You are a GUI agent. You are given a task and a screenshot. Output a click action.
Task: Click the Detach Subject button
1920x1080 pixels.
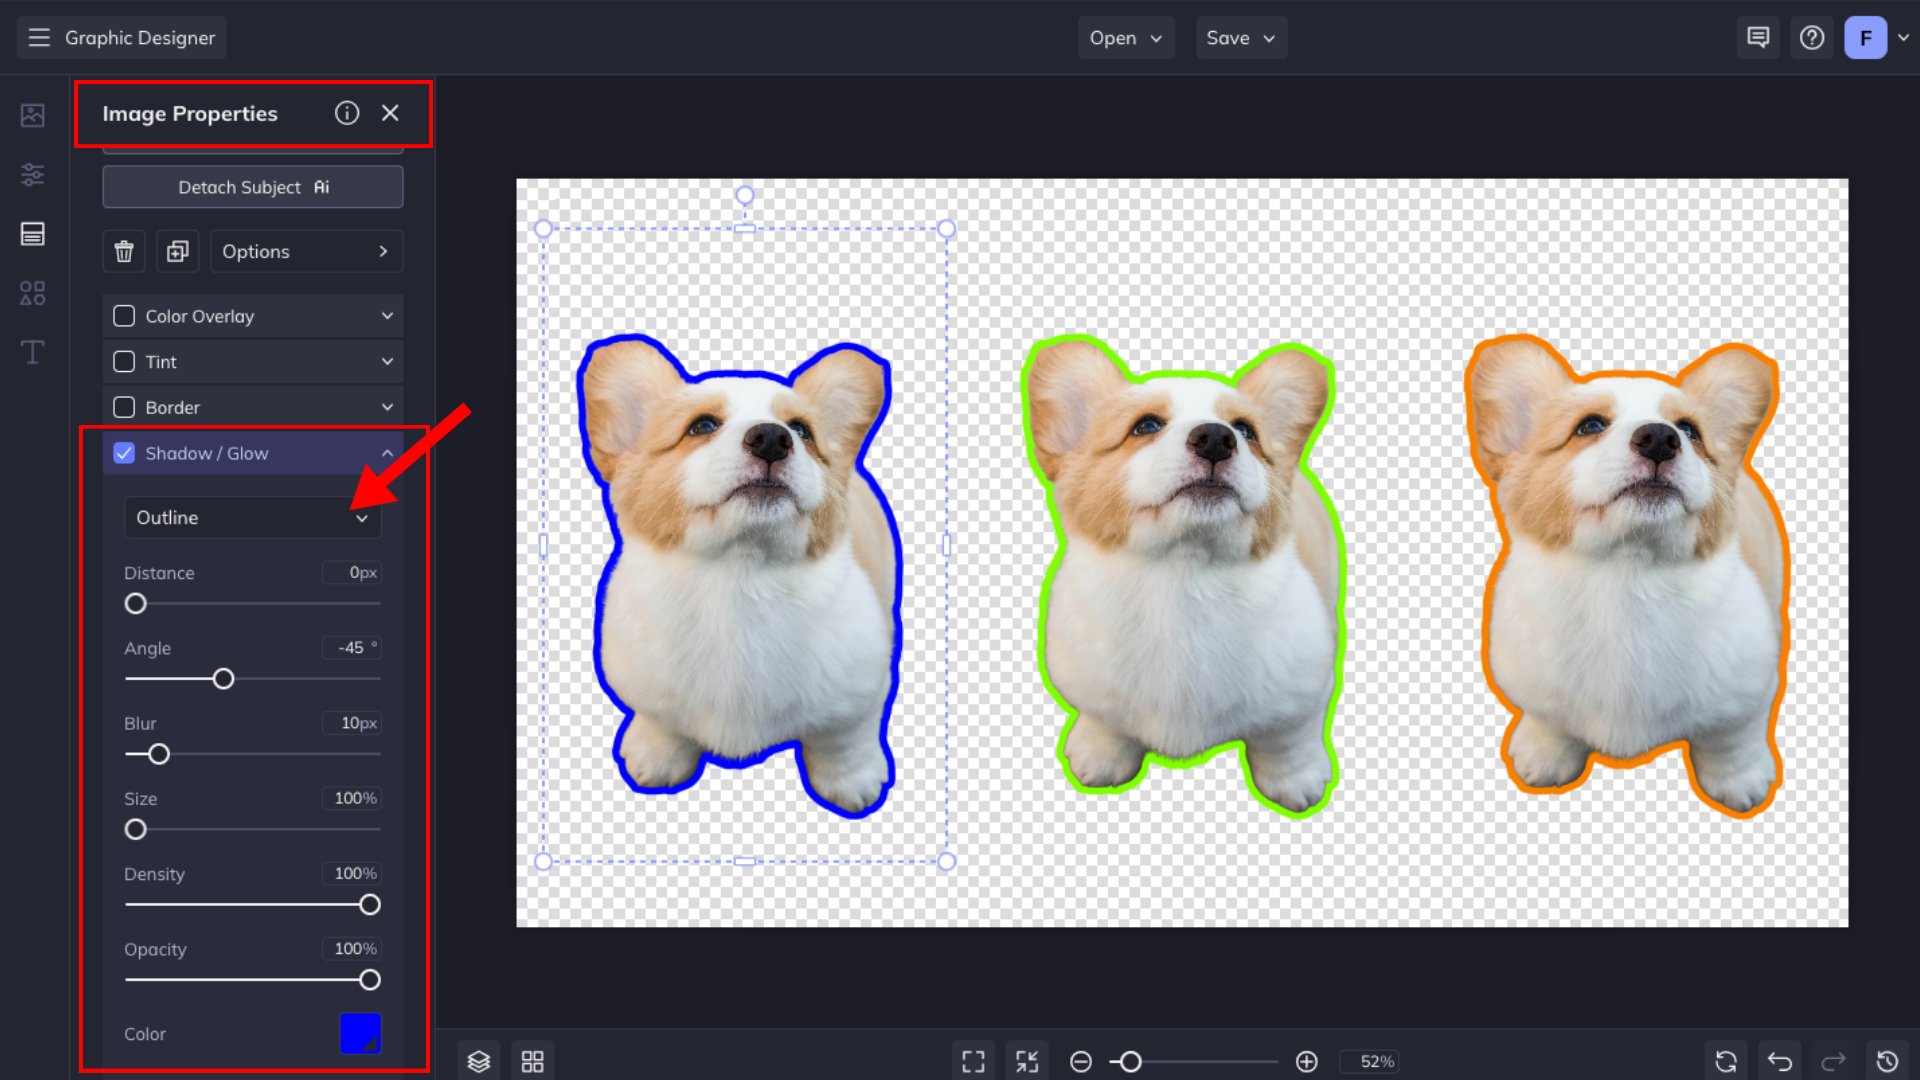(252, 187)
